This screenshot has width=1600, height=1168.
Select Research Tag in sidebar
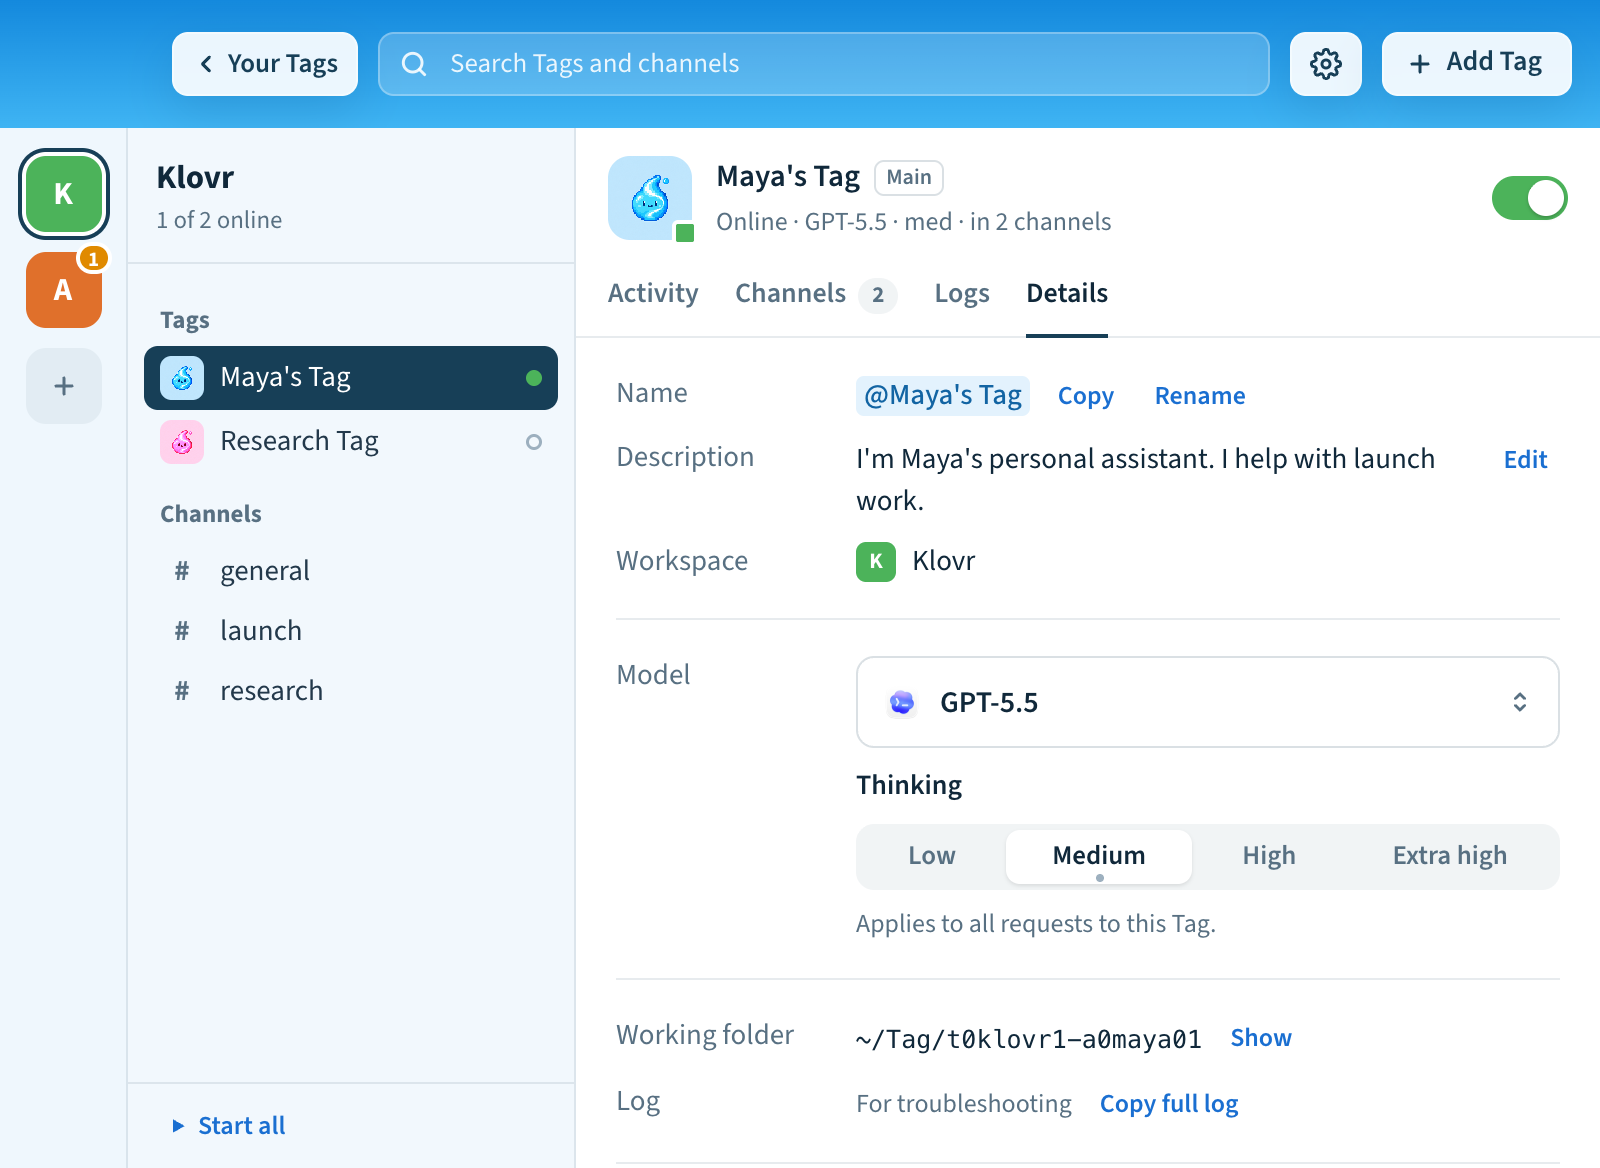(x=351, y=442)
